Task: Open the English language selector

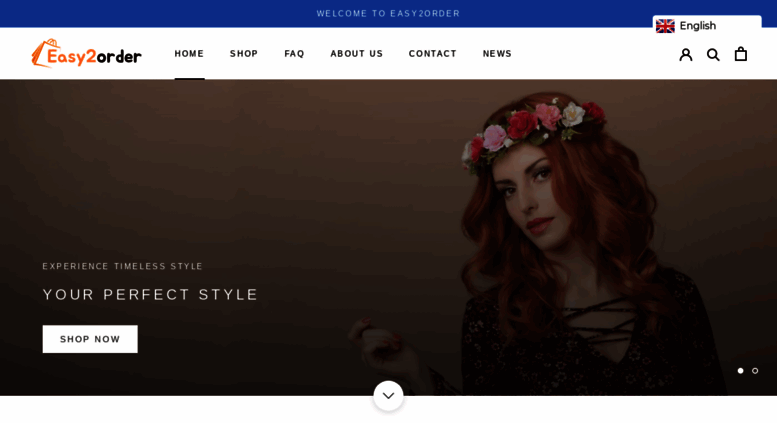Action: 707,25
